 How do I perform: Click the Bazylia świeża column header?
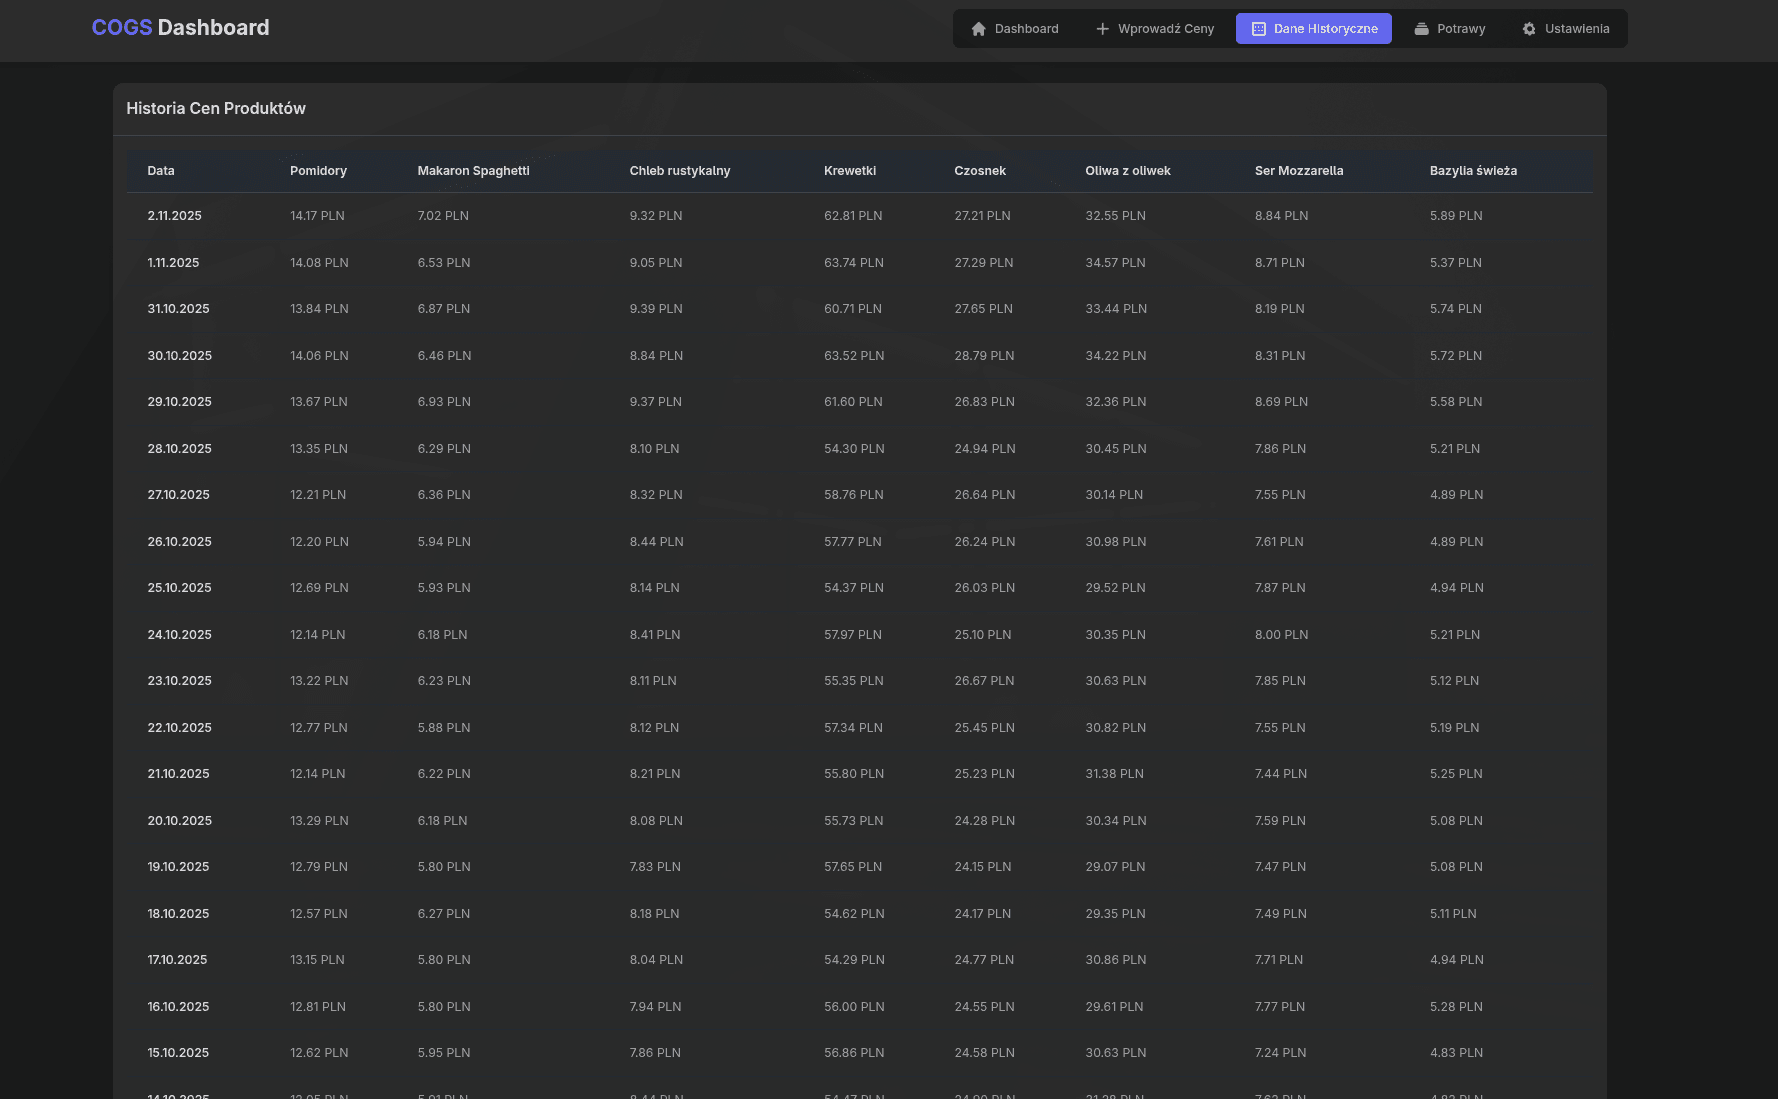coord(1473,170)
